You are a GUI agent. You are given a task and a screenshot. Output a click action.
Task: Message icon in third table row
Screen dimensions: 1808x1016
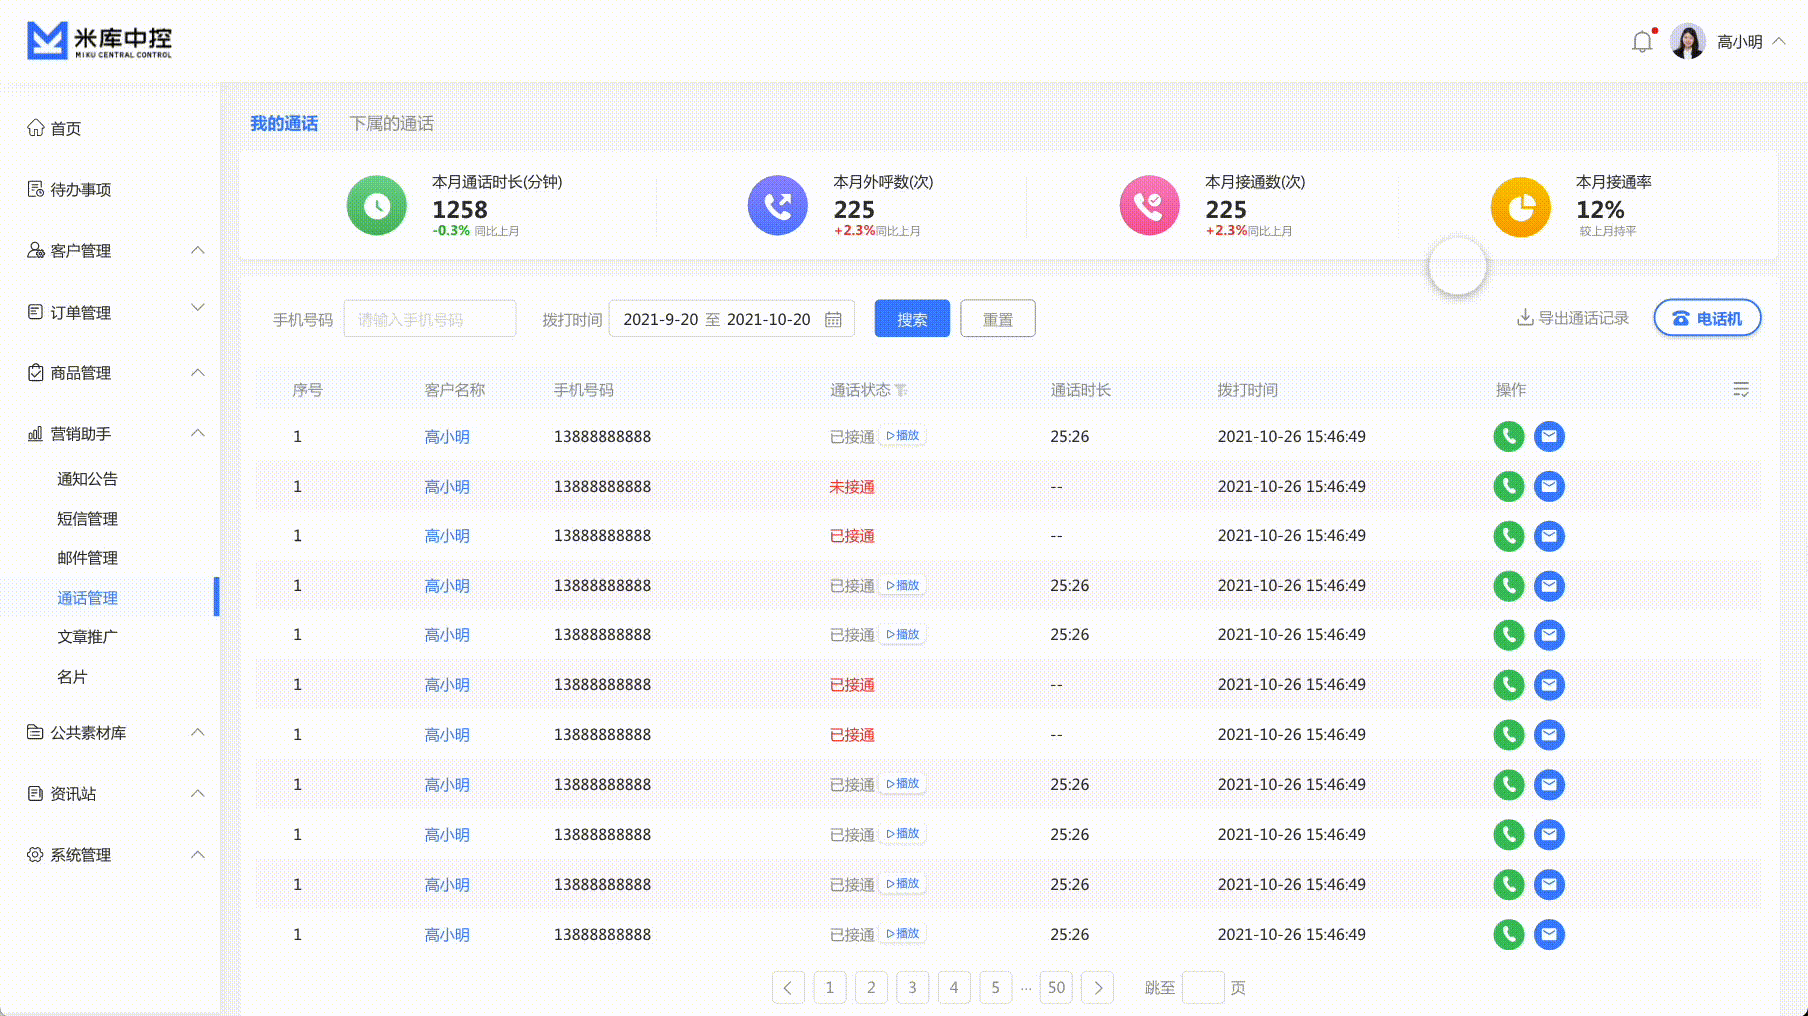pos(1549,536)
